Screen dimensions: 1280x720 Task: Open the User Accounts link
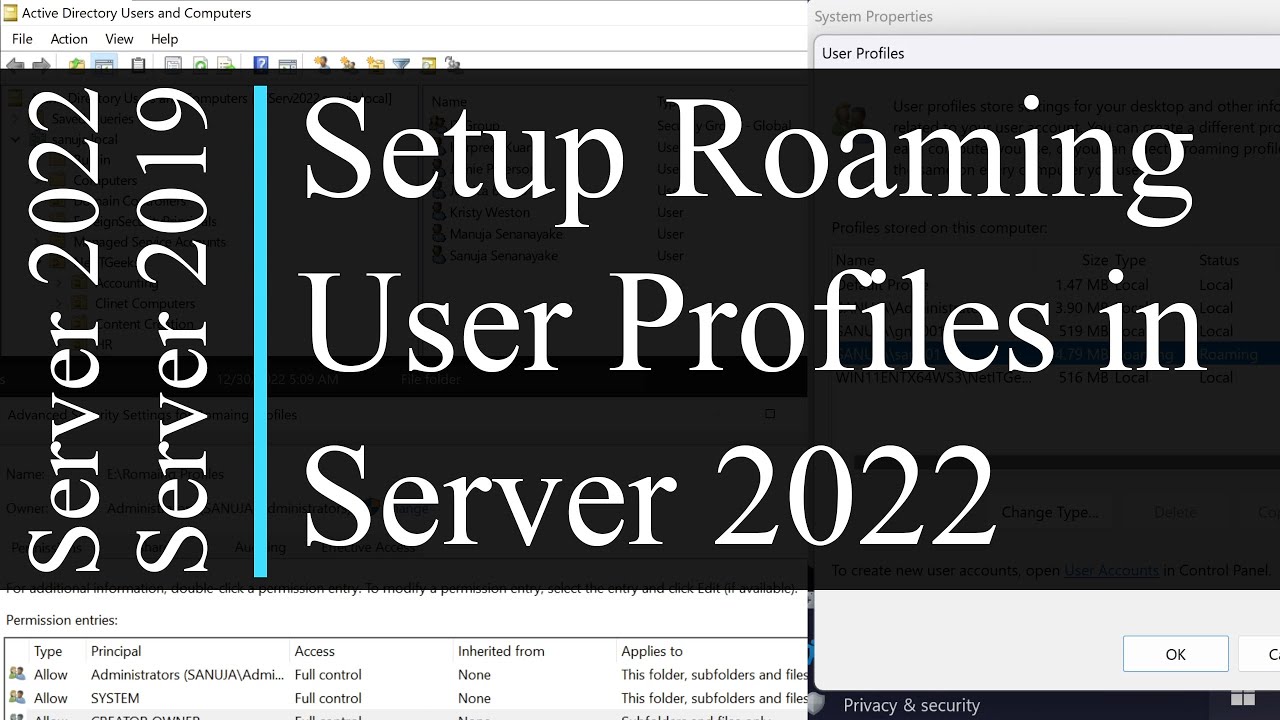point(1111,571)
